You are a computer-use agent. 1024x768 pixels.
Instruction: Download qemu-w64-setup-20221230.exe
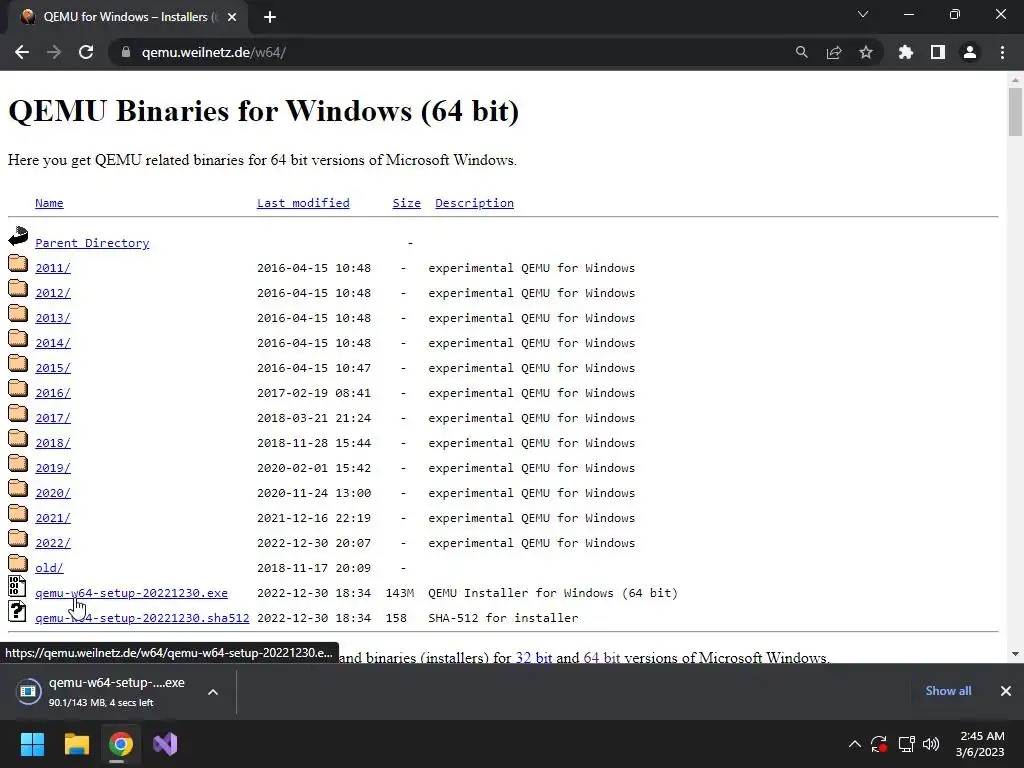[131, 593]
